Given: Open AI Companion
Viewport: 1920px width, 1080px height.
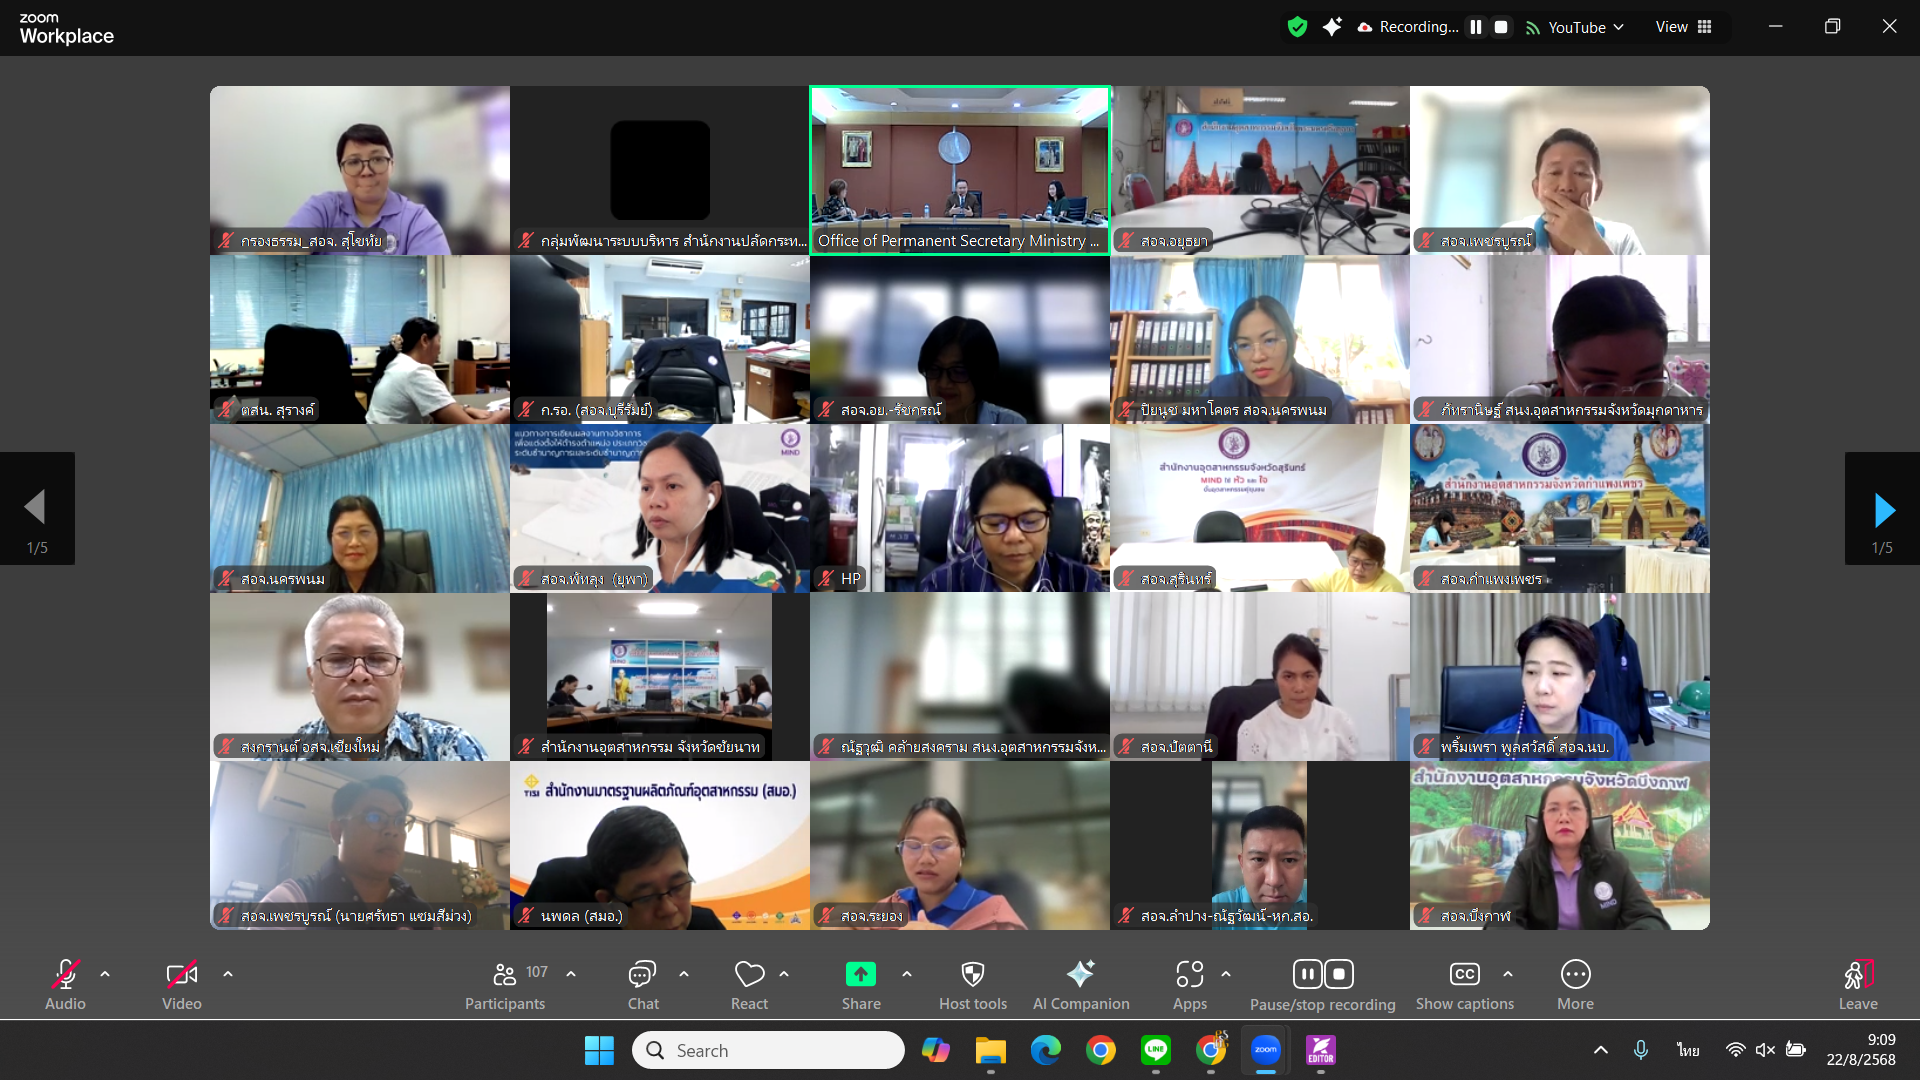Looking at the screenshot, I should click(x=1080, y=975).
